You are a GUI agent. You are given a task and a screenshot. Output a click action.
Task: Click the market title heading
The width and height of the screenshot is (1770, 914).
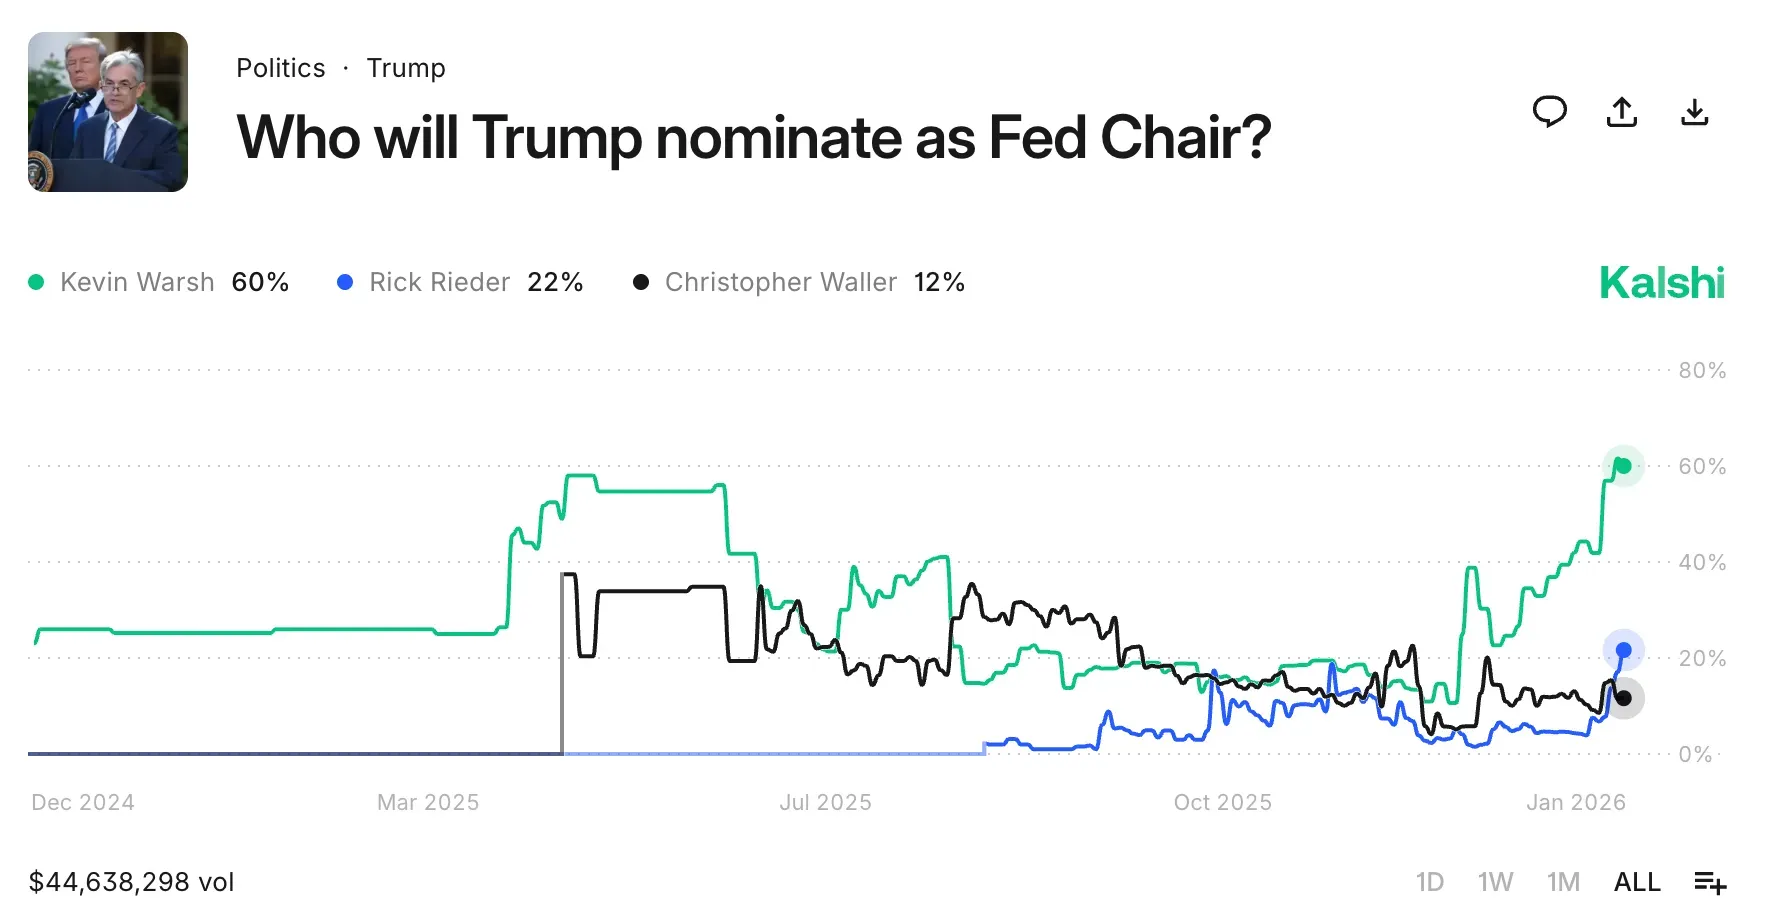point(754,138)
